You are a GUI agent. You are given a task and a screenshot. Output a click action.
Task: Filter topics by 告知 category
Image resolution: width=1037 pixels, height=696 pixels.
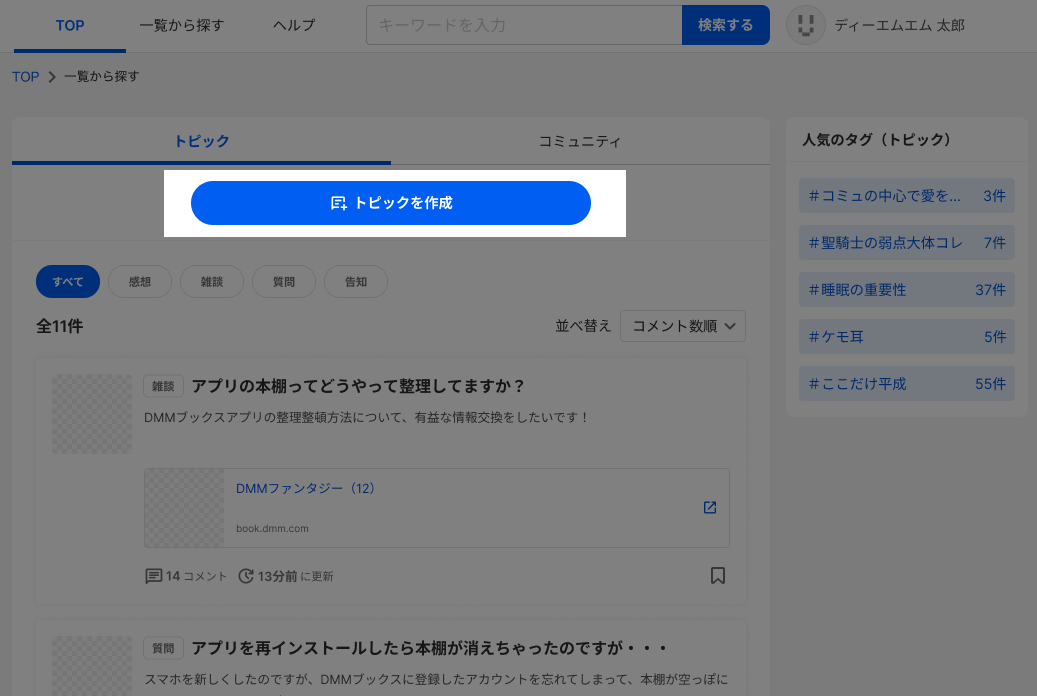[356, 282]
